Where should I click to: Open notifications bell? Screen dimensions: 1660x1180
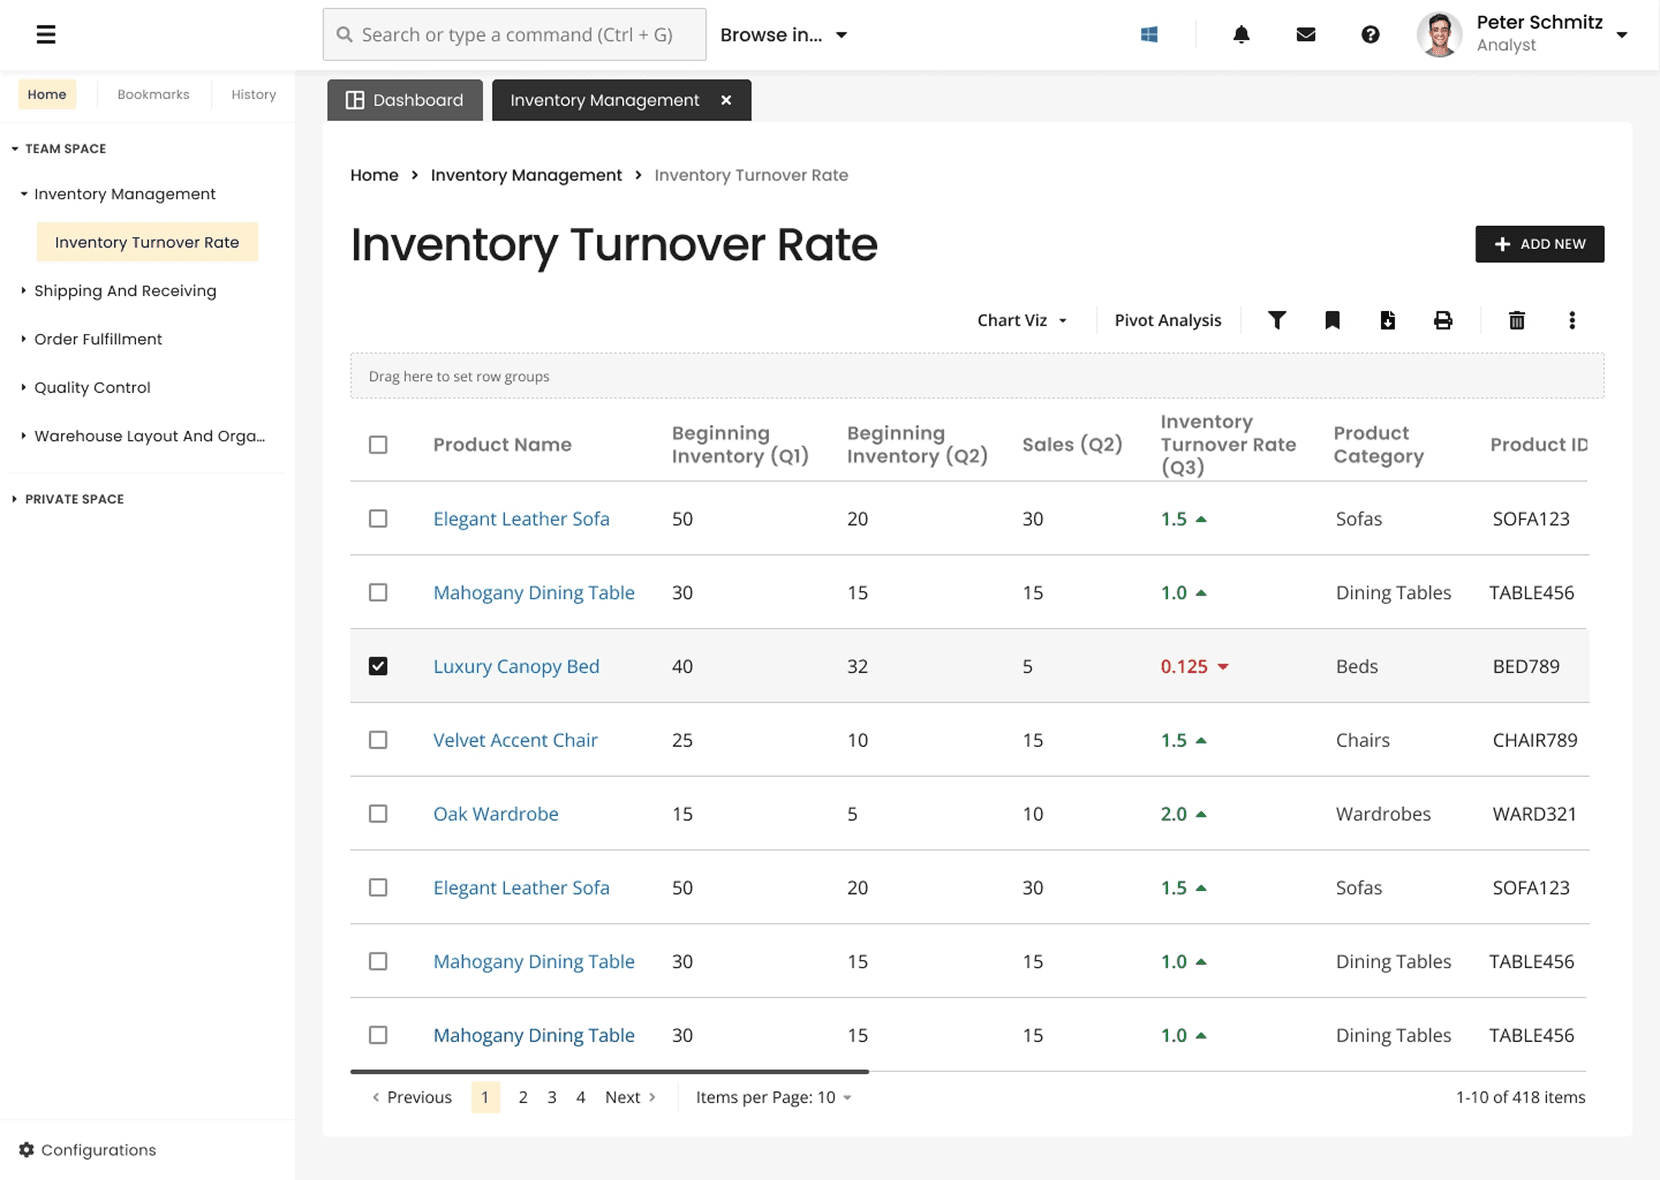coord(1241,35)
